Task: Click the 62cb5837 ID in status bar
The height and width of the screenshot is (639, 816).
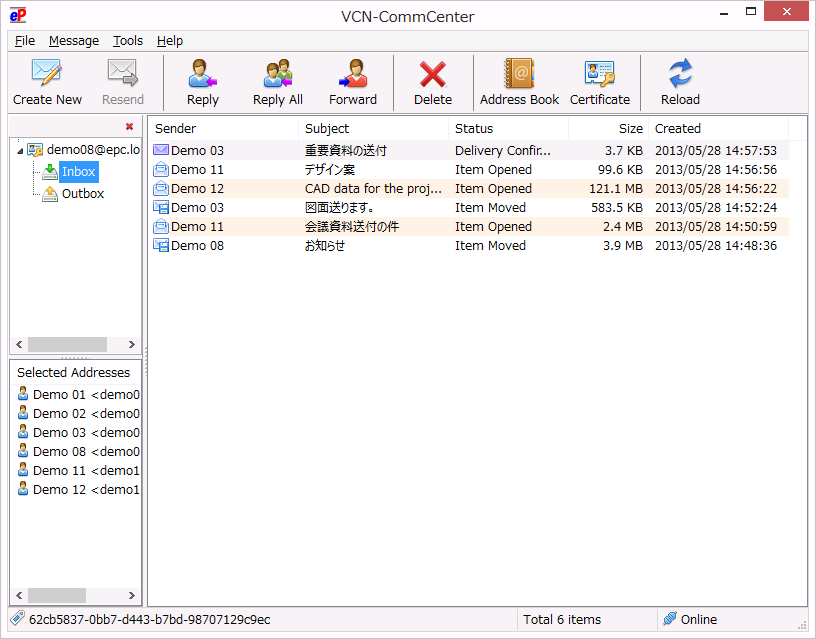Action: (149, 619)
